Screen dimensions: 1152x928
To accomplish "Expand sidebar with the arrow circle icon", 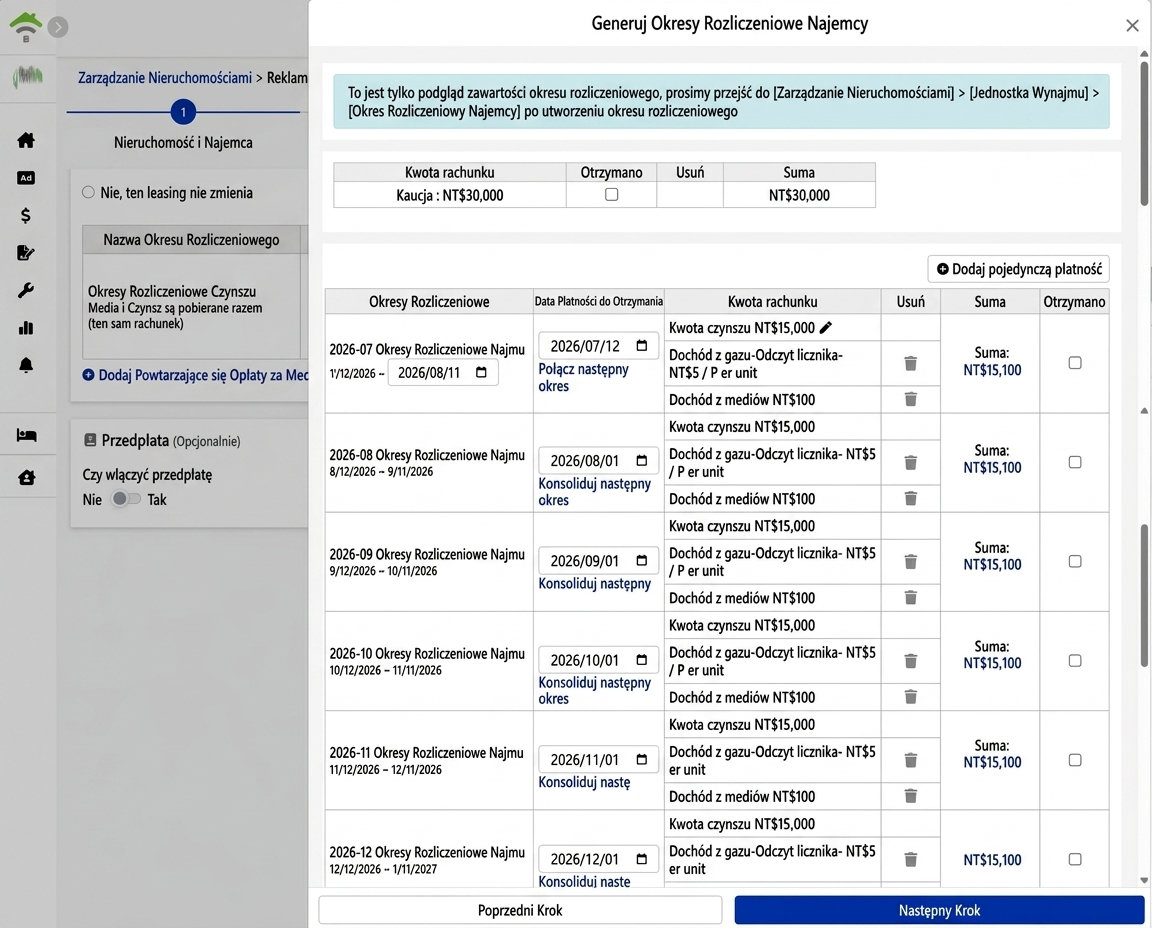I will click(58, 27).
